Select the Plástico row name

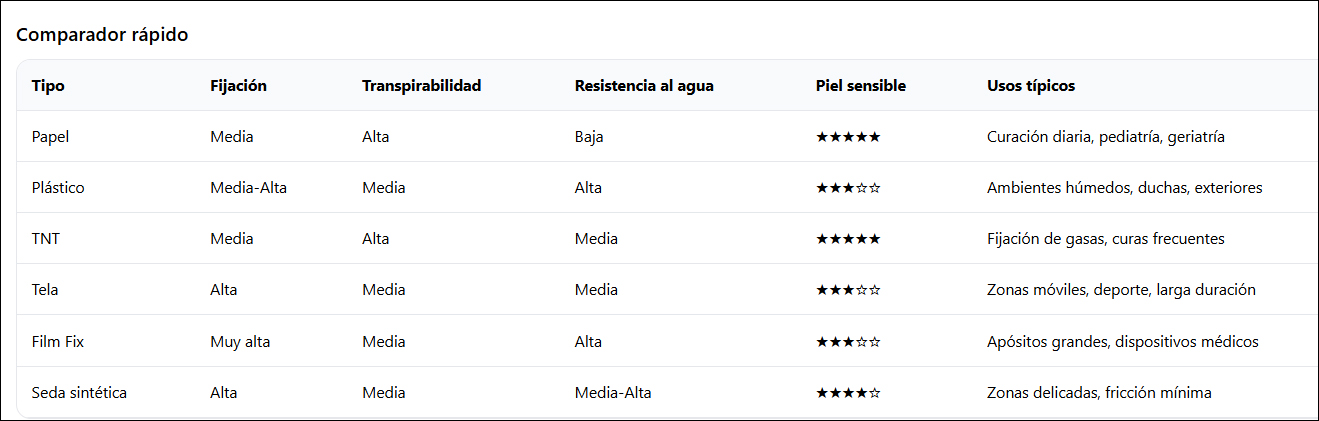[58, 188]
